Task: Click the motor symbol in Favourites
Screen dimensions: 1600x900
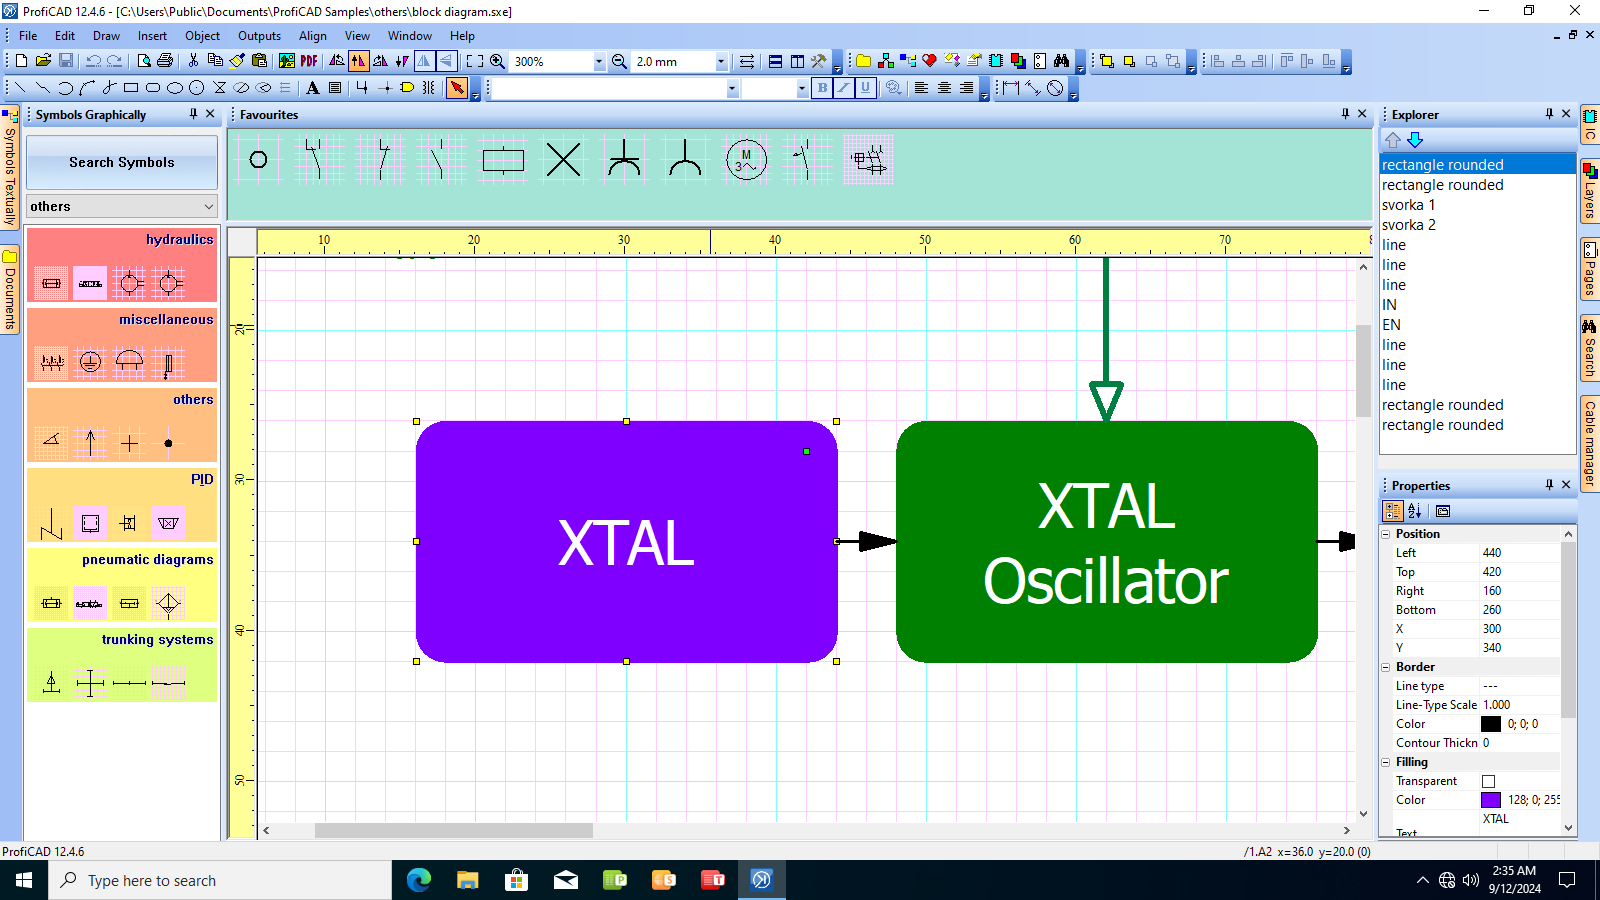Action: (746, 160)
